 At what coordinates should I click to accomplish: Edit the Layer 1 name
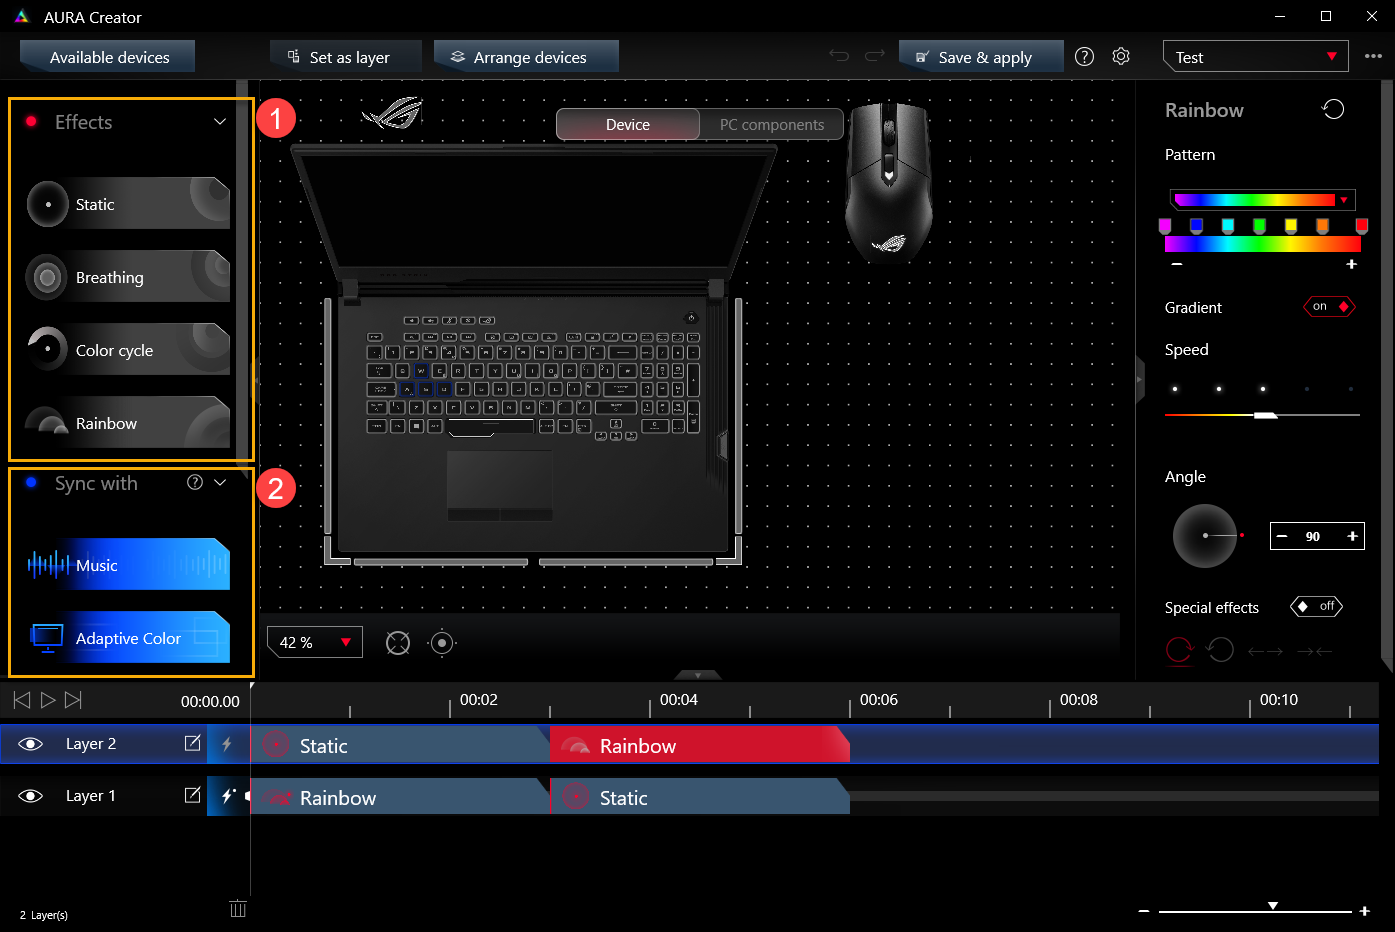[x=192, y=795]
